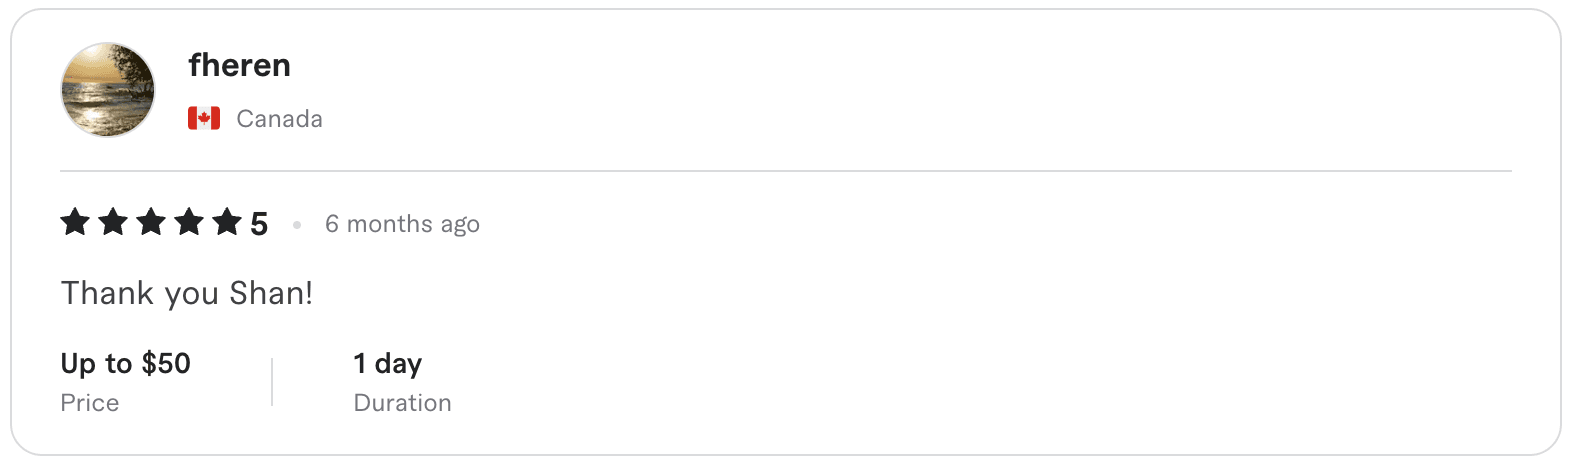Click the vertical divider between price and duration
This screenshot has height=470, width=1578.
pyautogui.click(x=272, y=382)
